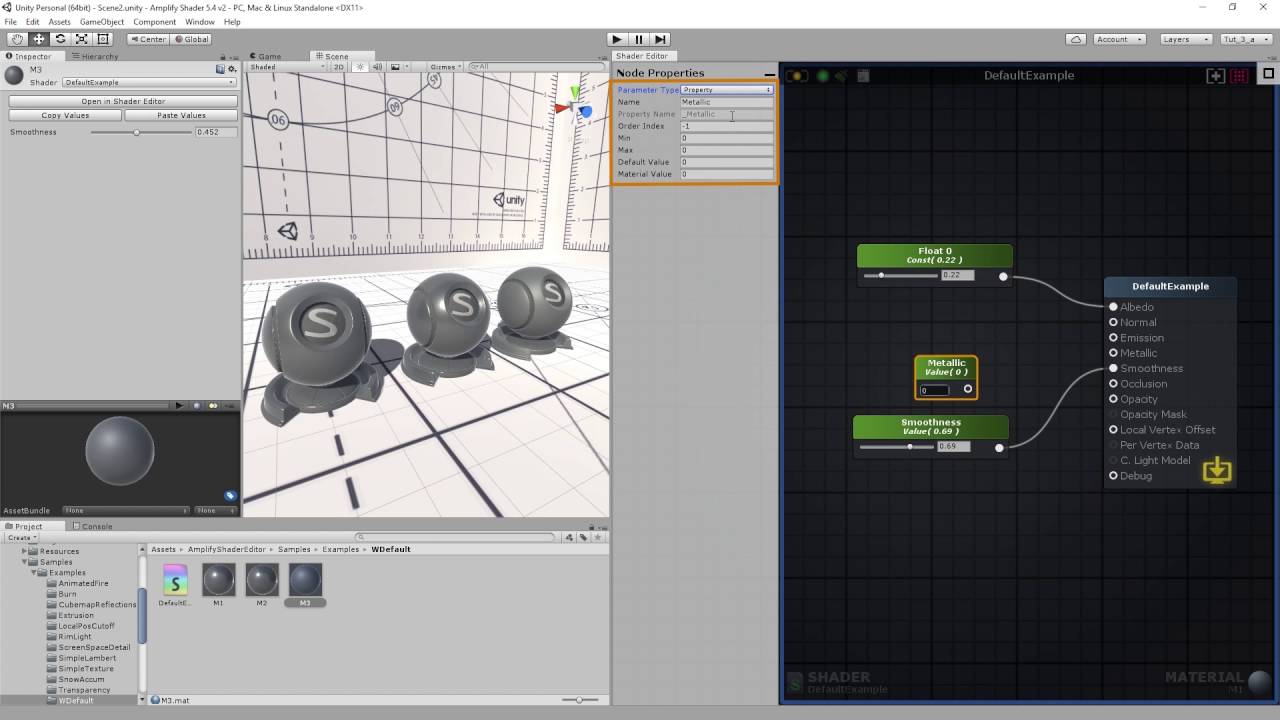Open the Component menu

tap(154, 22)
